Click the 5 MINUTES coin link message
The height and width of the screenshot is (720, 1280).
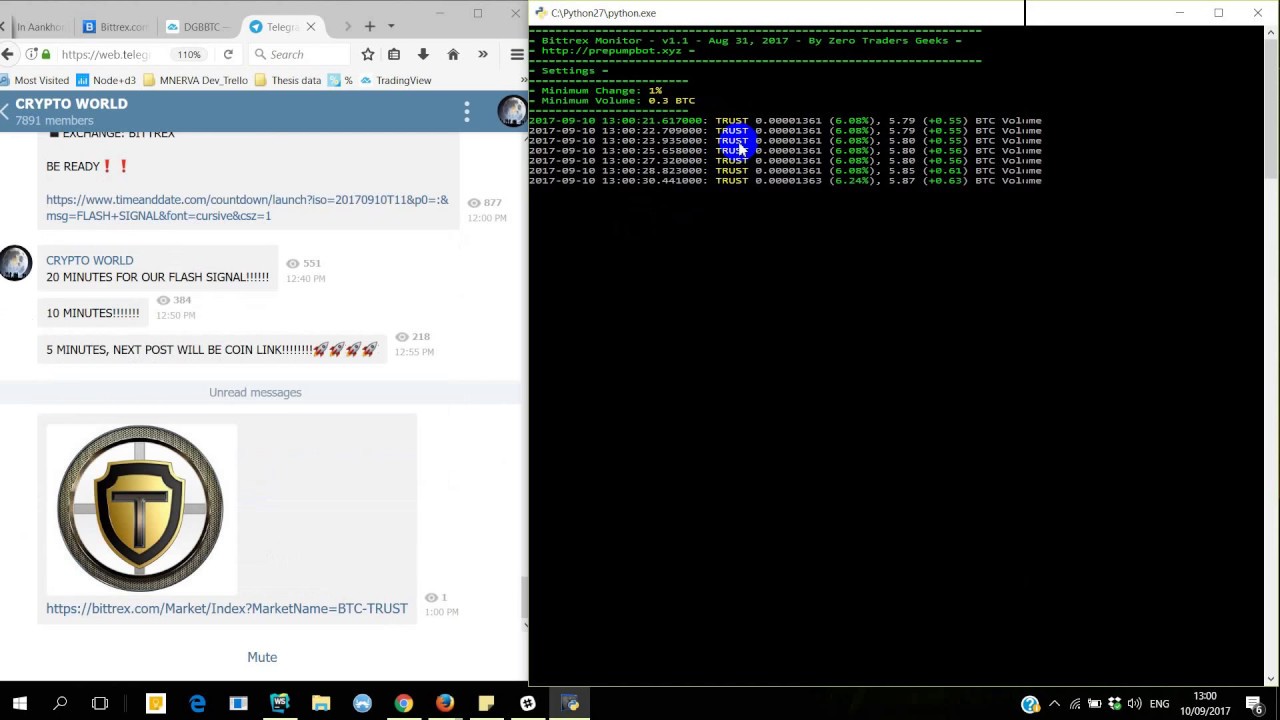click(212, 350)
